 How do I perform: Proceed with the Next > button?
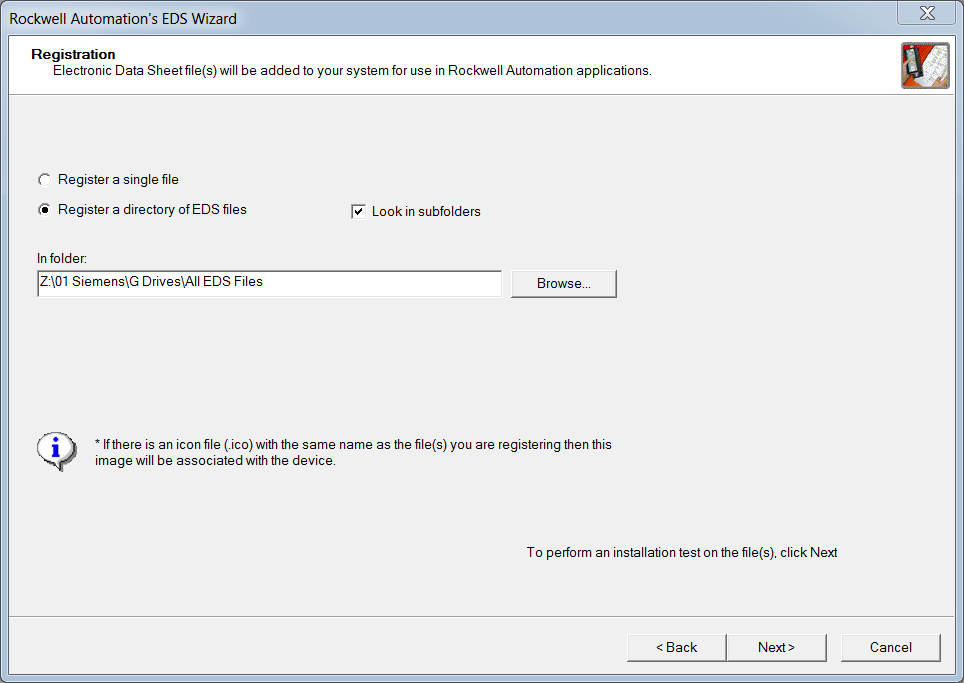pos(776,647)
